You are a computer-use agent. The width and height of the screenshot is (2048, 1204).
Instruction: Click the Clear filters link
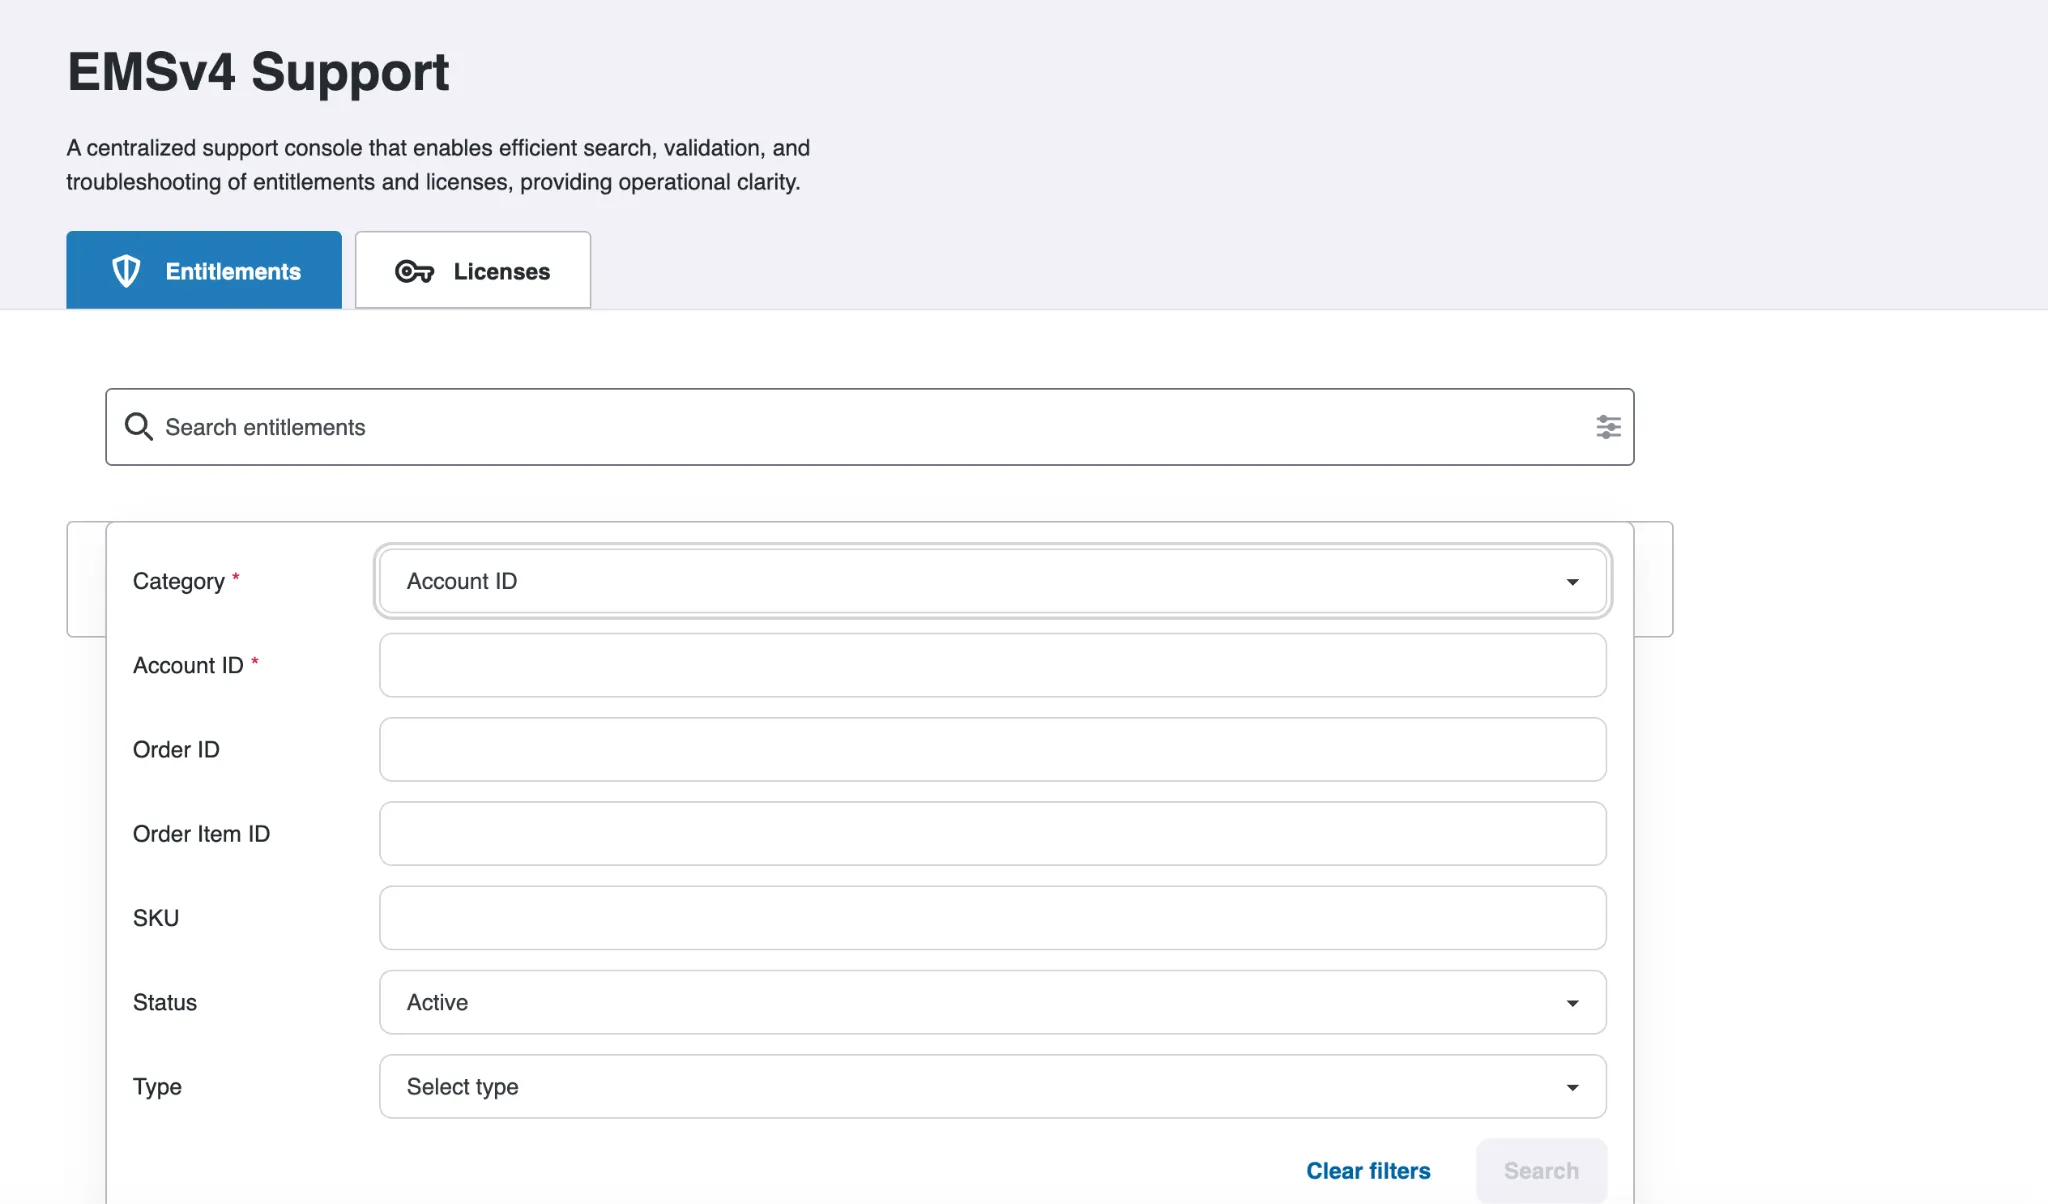click(x=1368, y=1171)
